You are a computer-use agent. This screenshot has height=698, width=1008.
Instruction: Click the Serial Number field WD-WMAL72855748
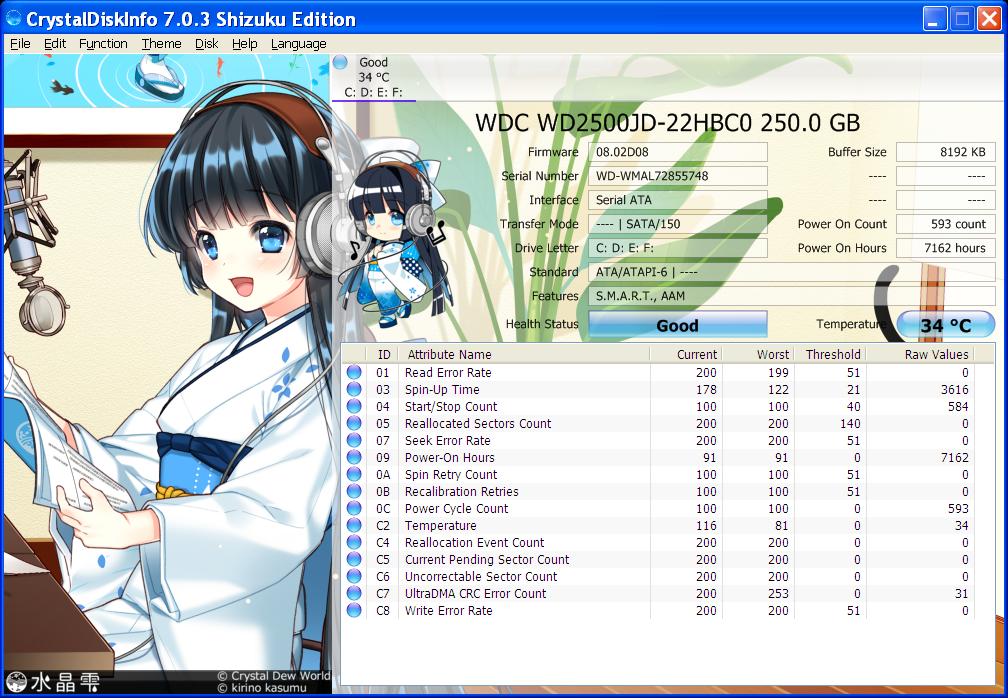678,176
